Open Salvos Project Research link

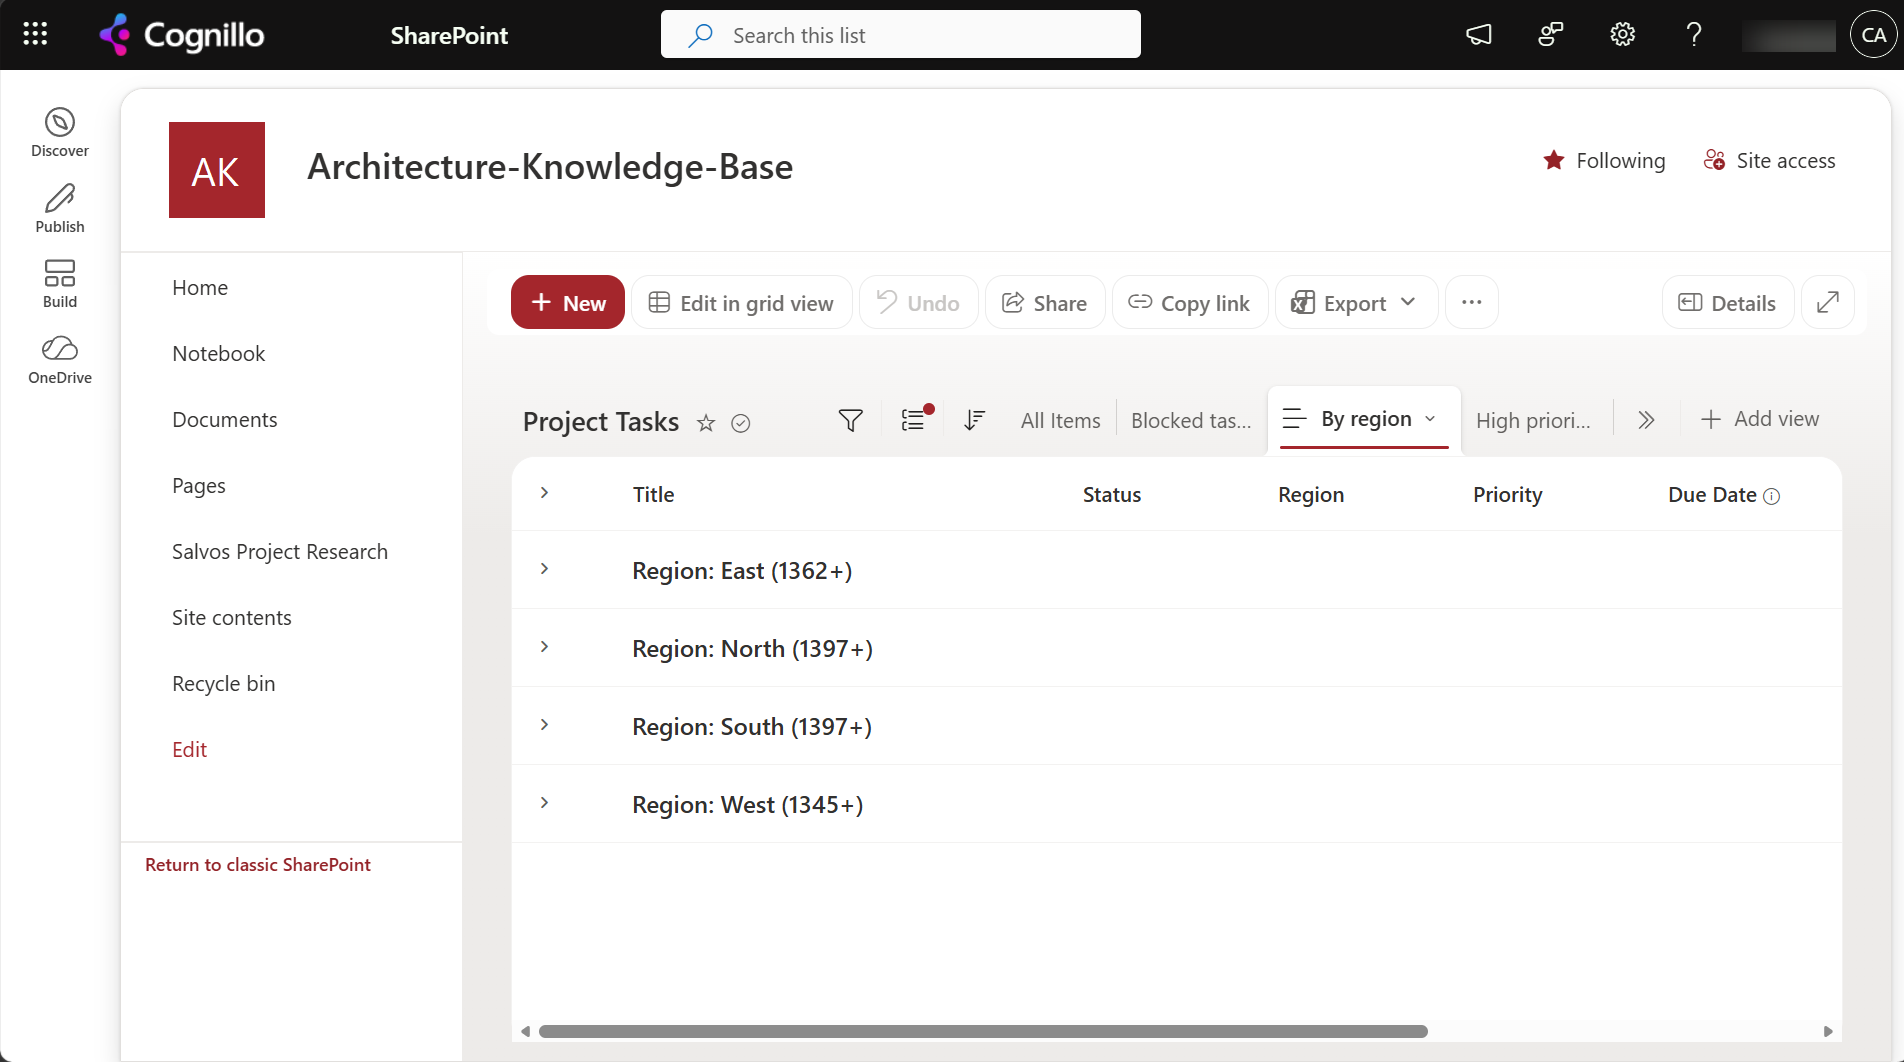[280, 552]
